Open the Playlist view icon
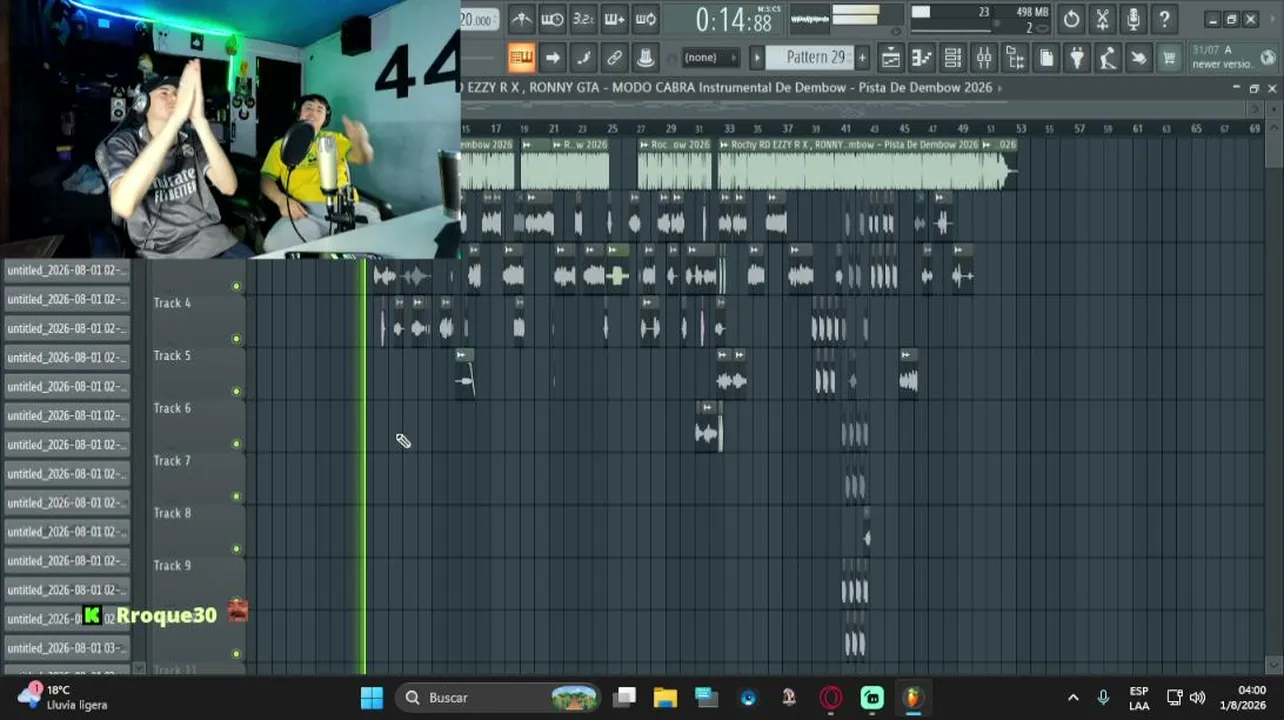 coord(891,57)
